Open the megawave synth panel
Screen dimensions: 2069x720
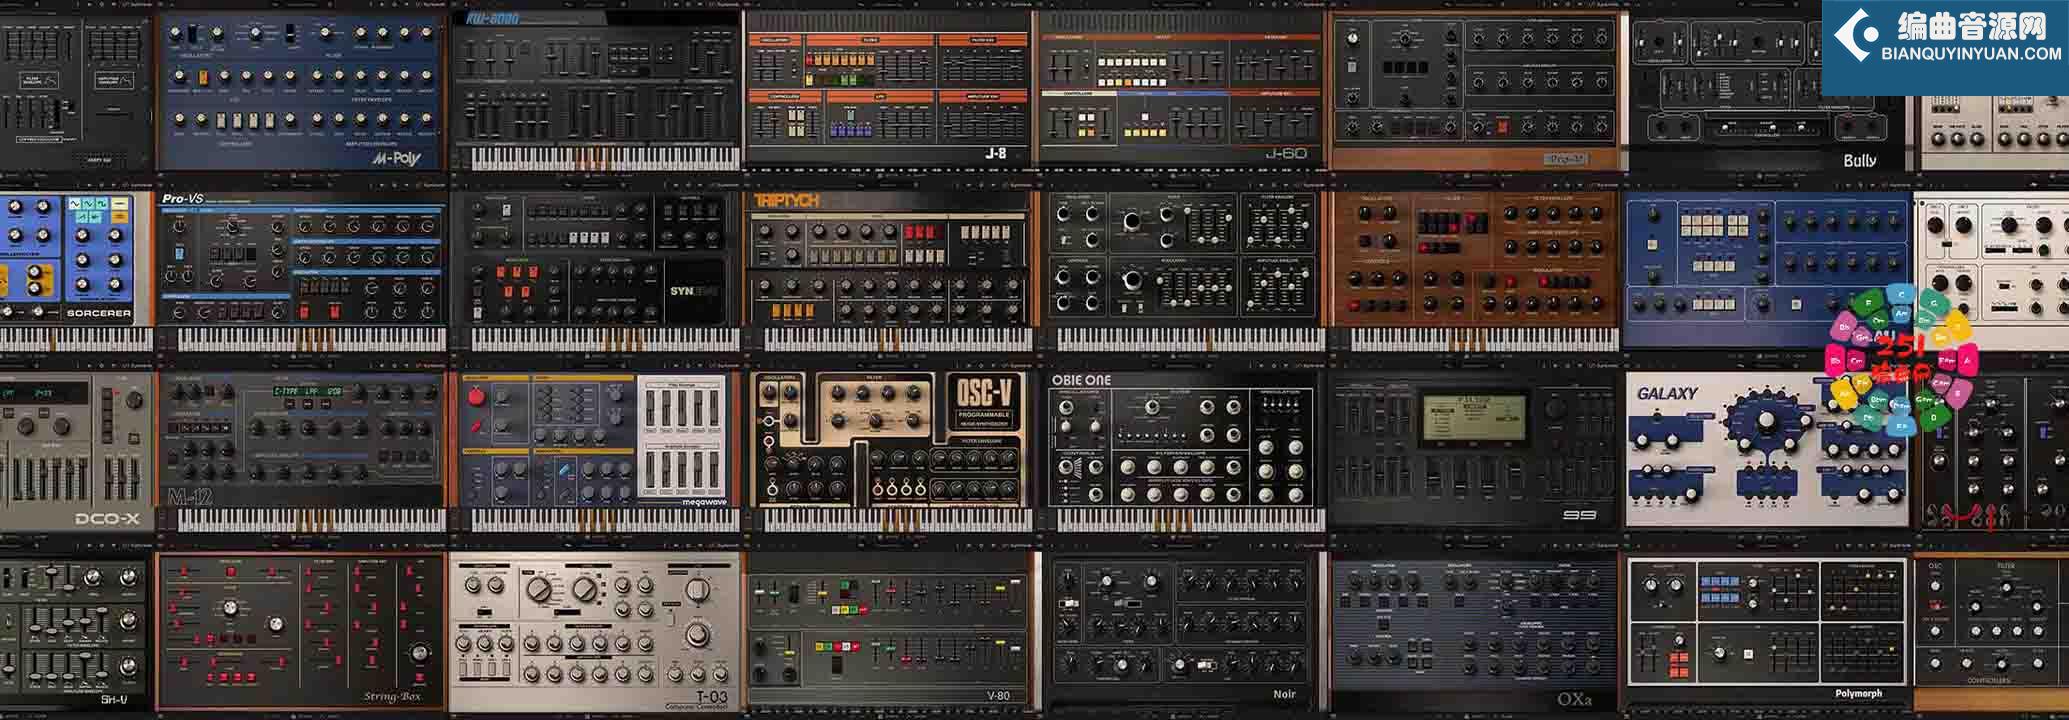pyautogui.click(x=597, y=452)
